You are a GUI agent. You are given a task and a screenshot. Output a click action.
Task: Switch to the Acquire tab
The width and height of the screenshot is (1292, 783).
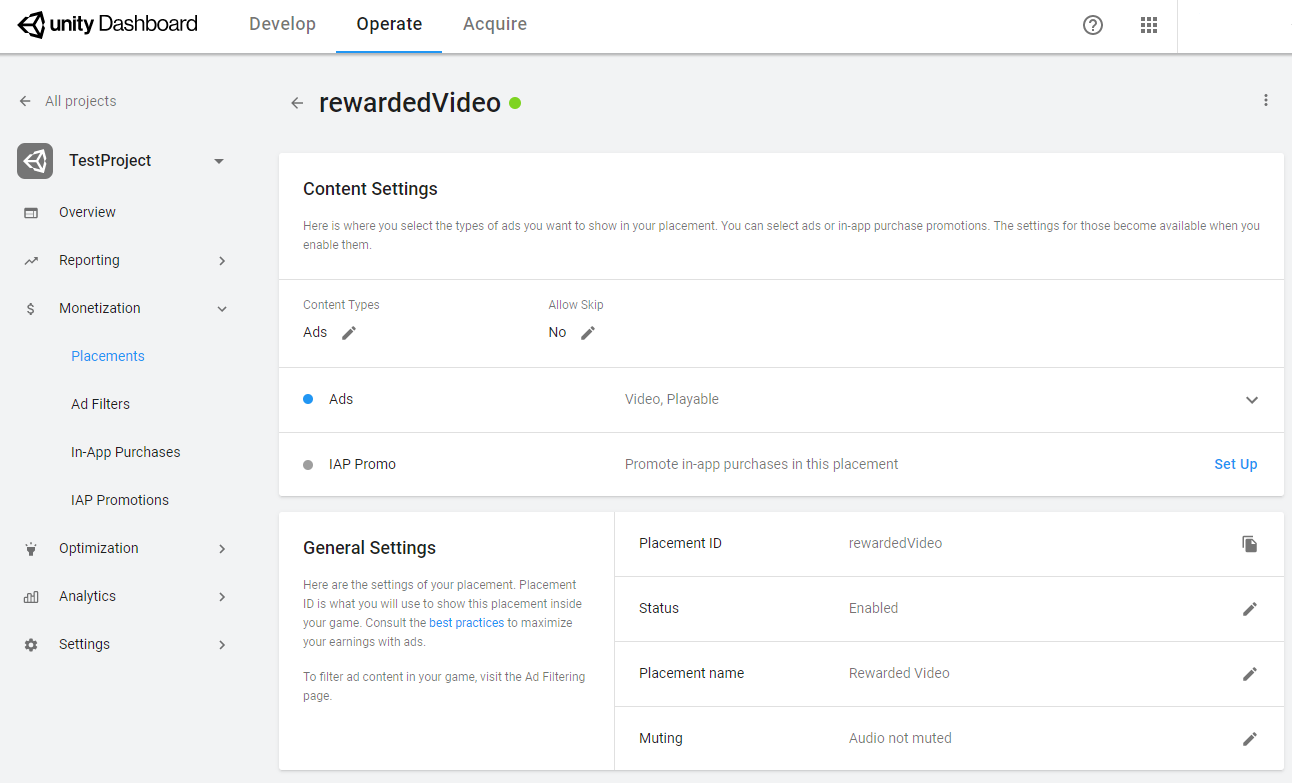click(x=495, y=24)
